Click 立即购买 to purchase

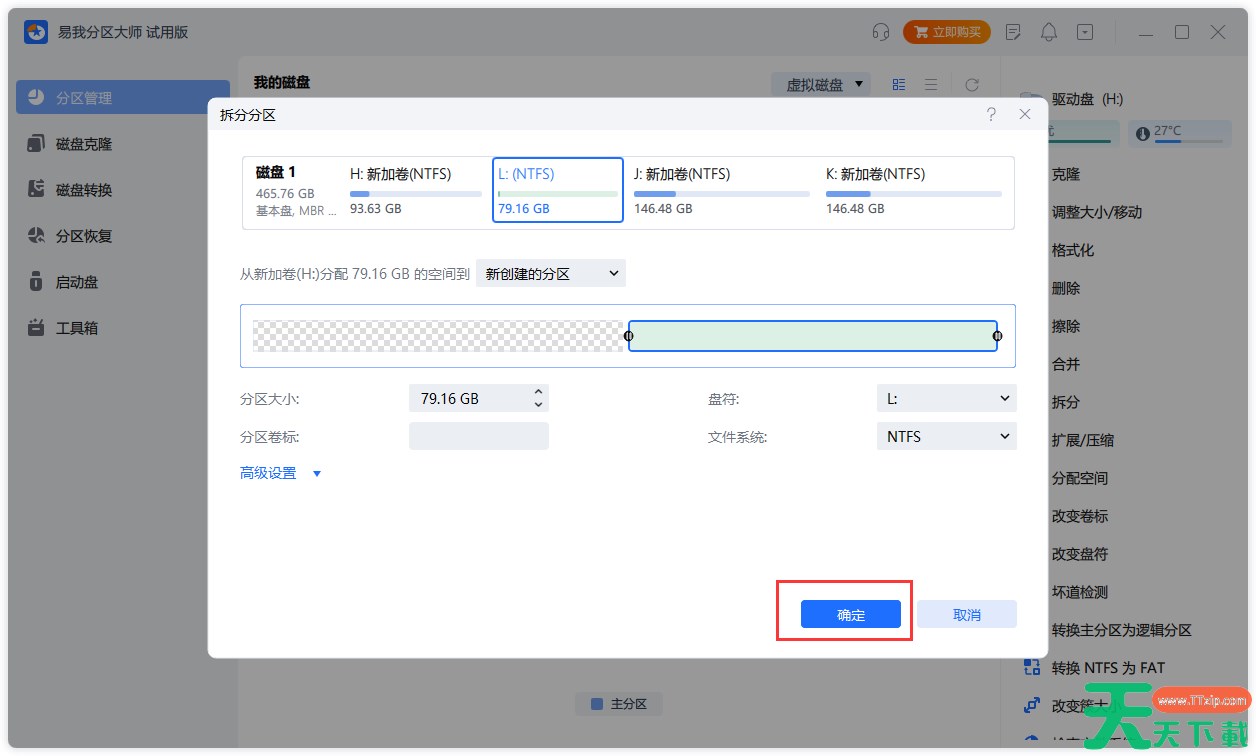946,31
